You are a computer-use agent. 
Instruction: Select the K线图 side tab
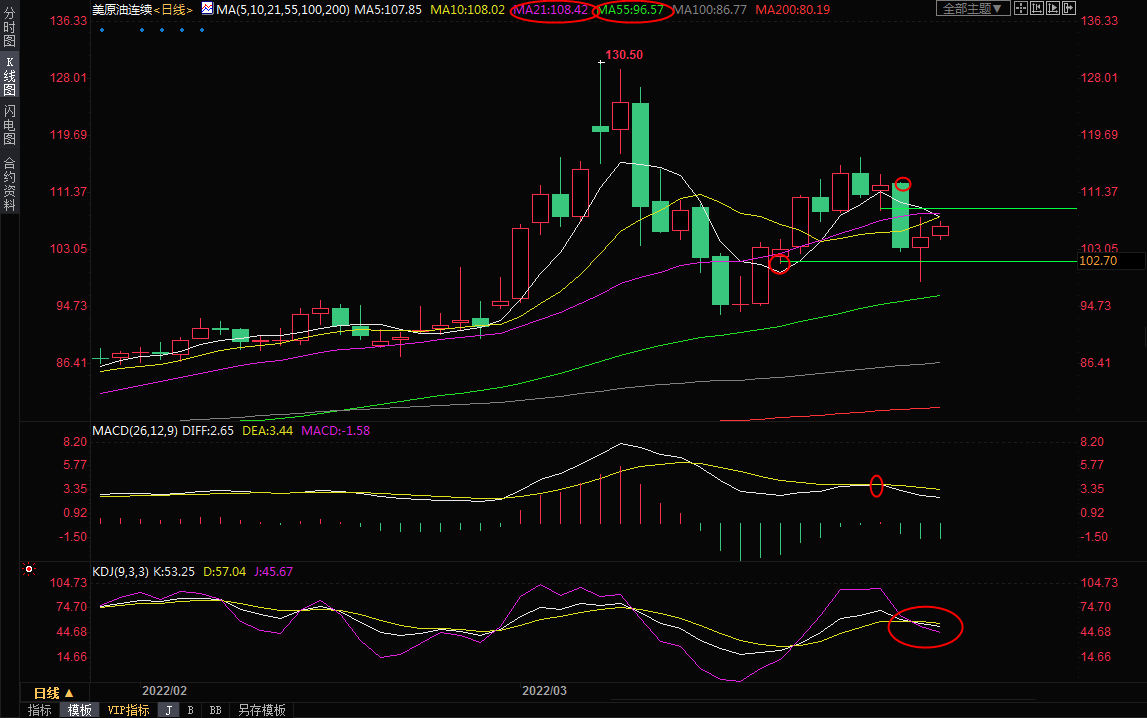click(x=9, y=76)
